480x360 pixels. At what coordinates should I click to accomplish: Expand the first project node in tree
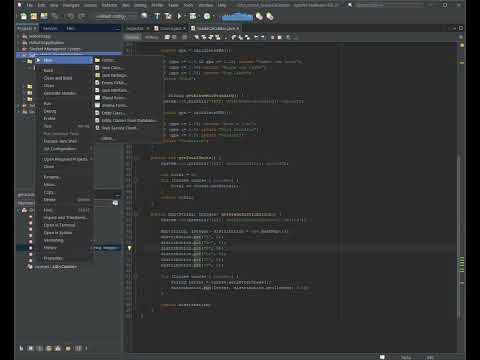click(19, 36)
